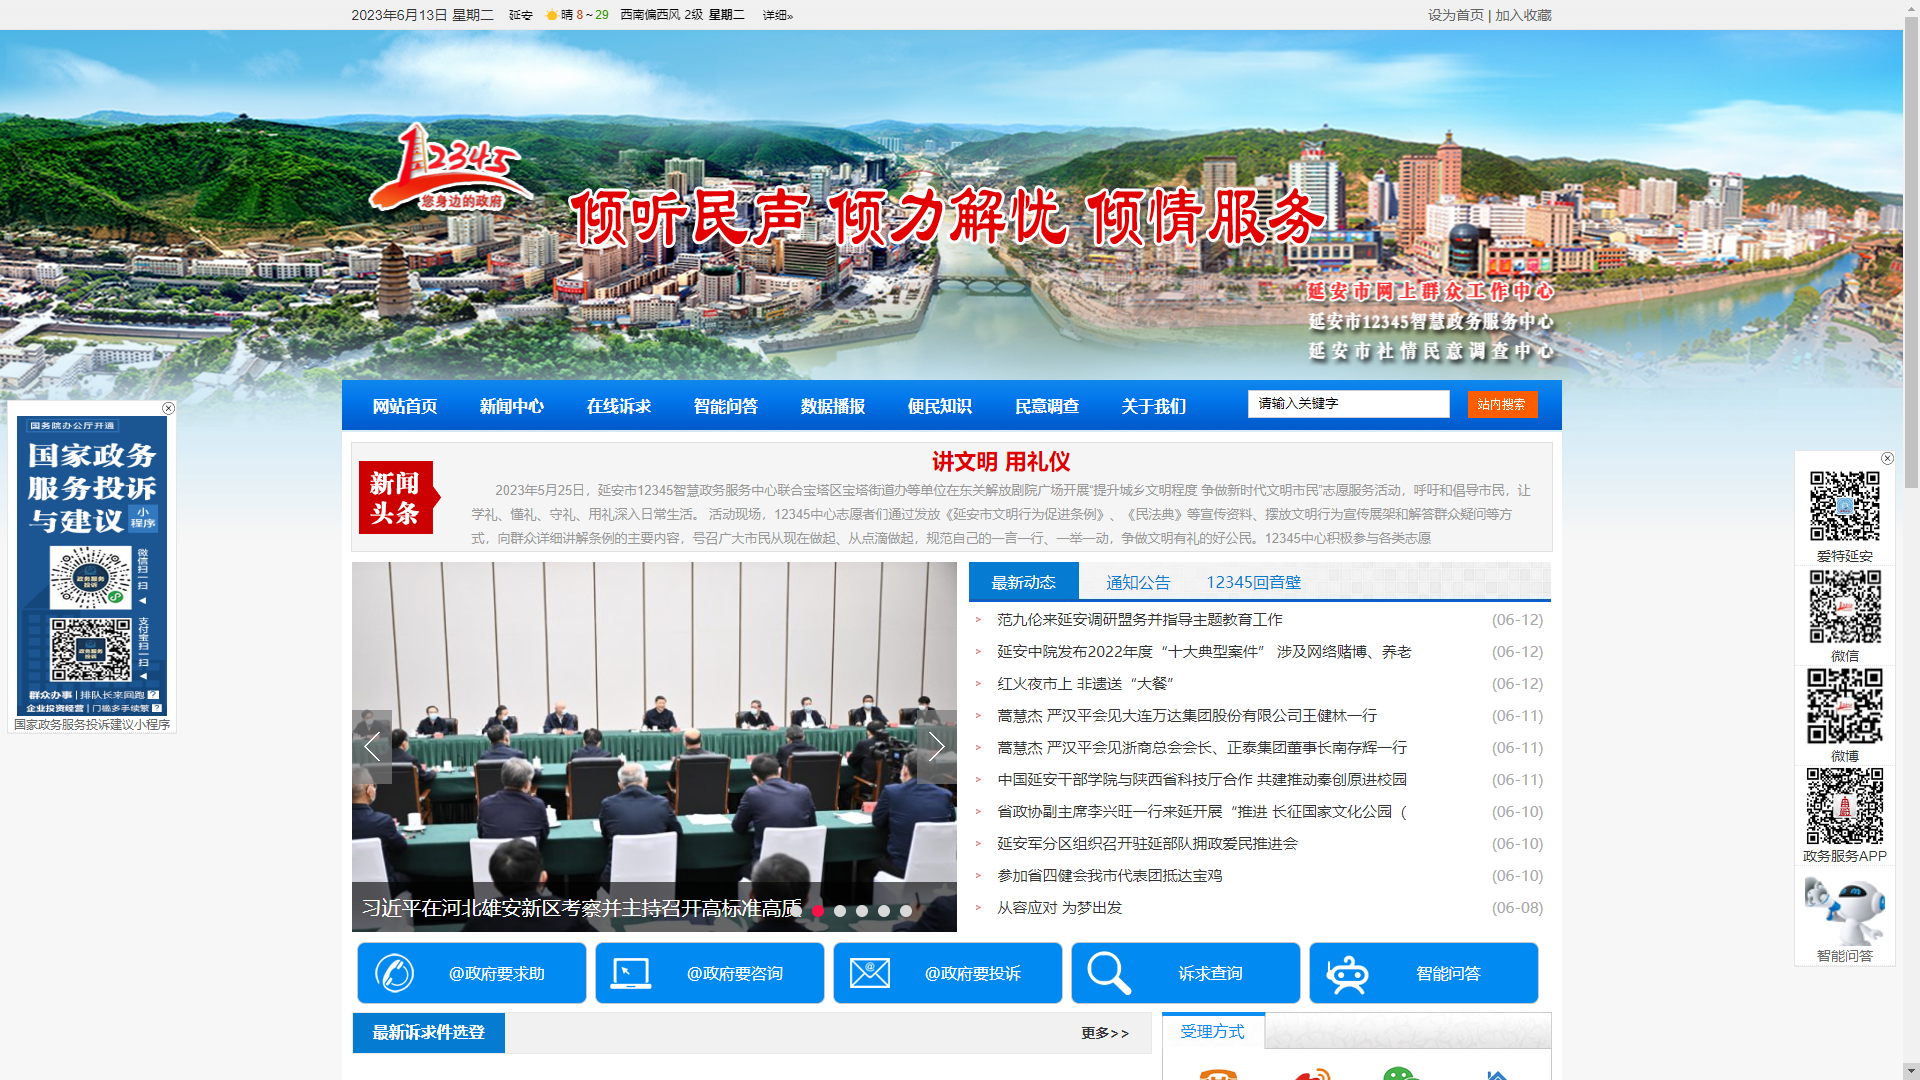Click the orange 站内搜索 button
1920x1080 pixels.
(1501, 404)
